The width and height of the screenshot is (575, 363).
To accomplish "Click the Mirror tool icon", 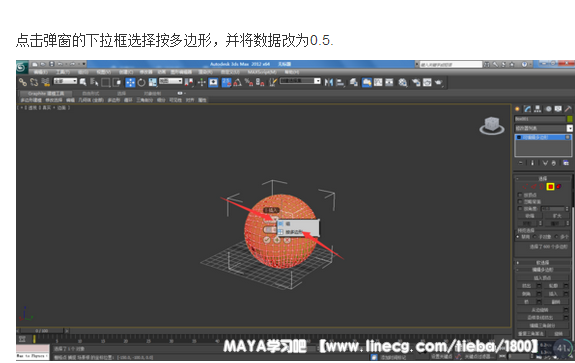I will click(x=329, y=82).
